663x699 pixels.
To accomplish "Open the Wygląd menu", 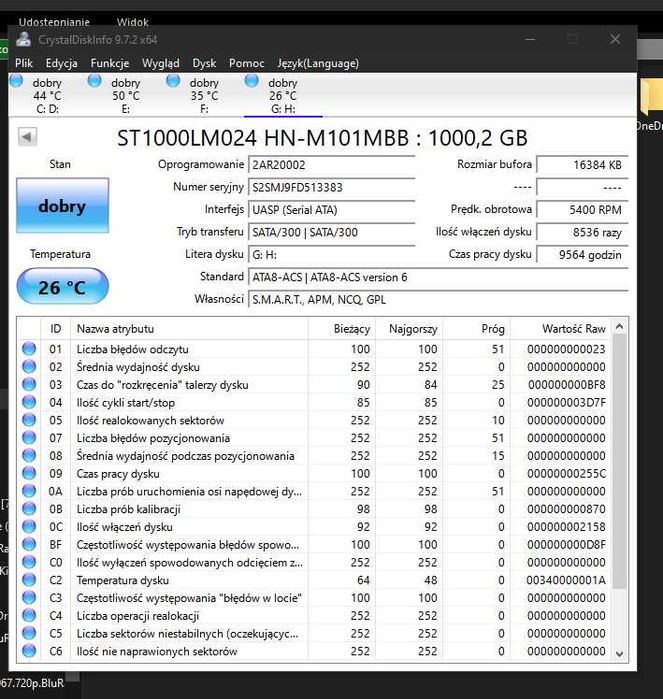I will [161, 63].
